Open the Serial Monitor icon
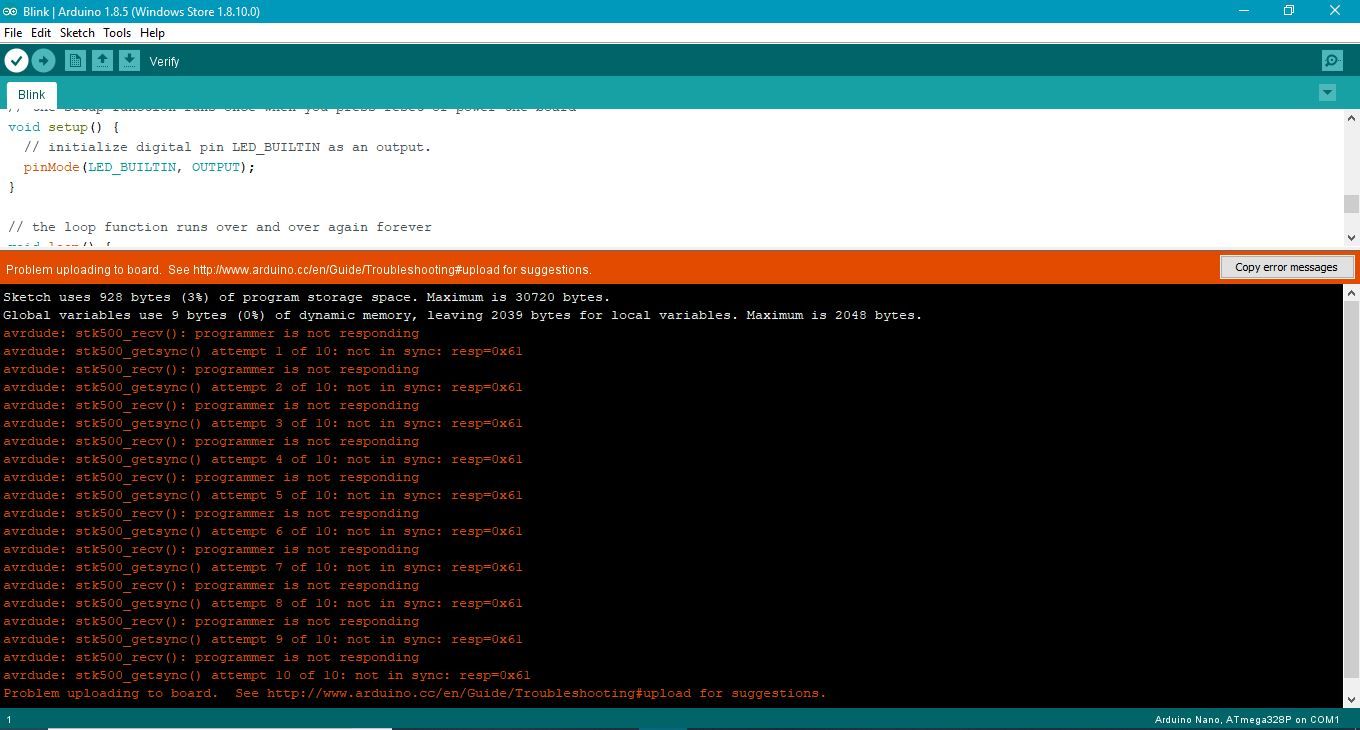 coord(1331,60)
